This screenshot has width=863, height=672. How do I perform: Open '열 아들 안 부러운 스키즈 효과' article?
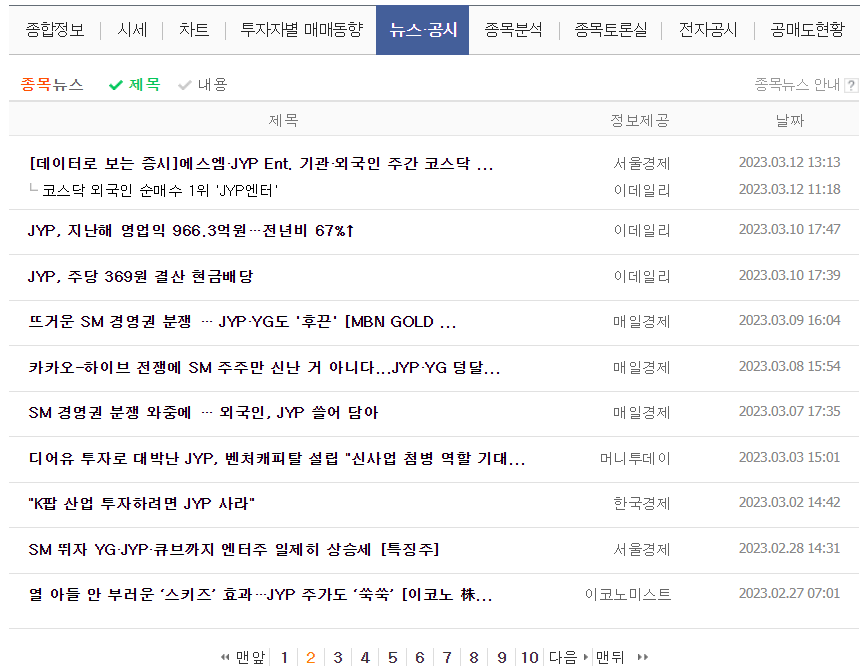click(260, 594)
